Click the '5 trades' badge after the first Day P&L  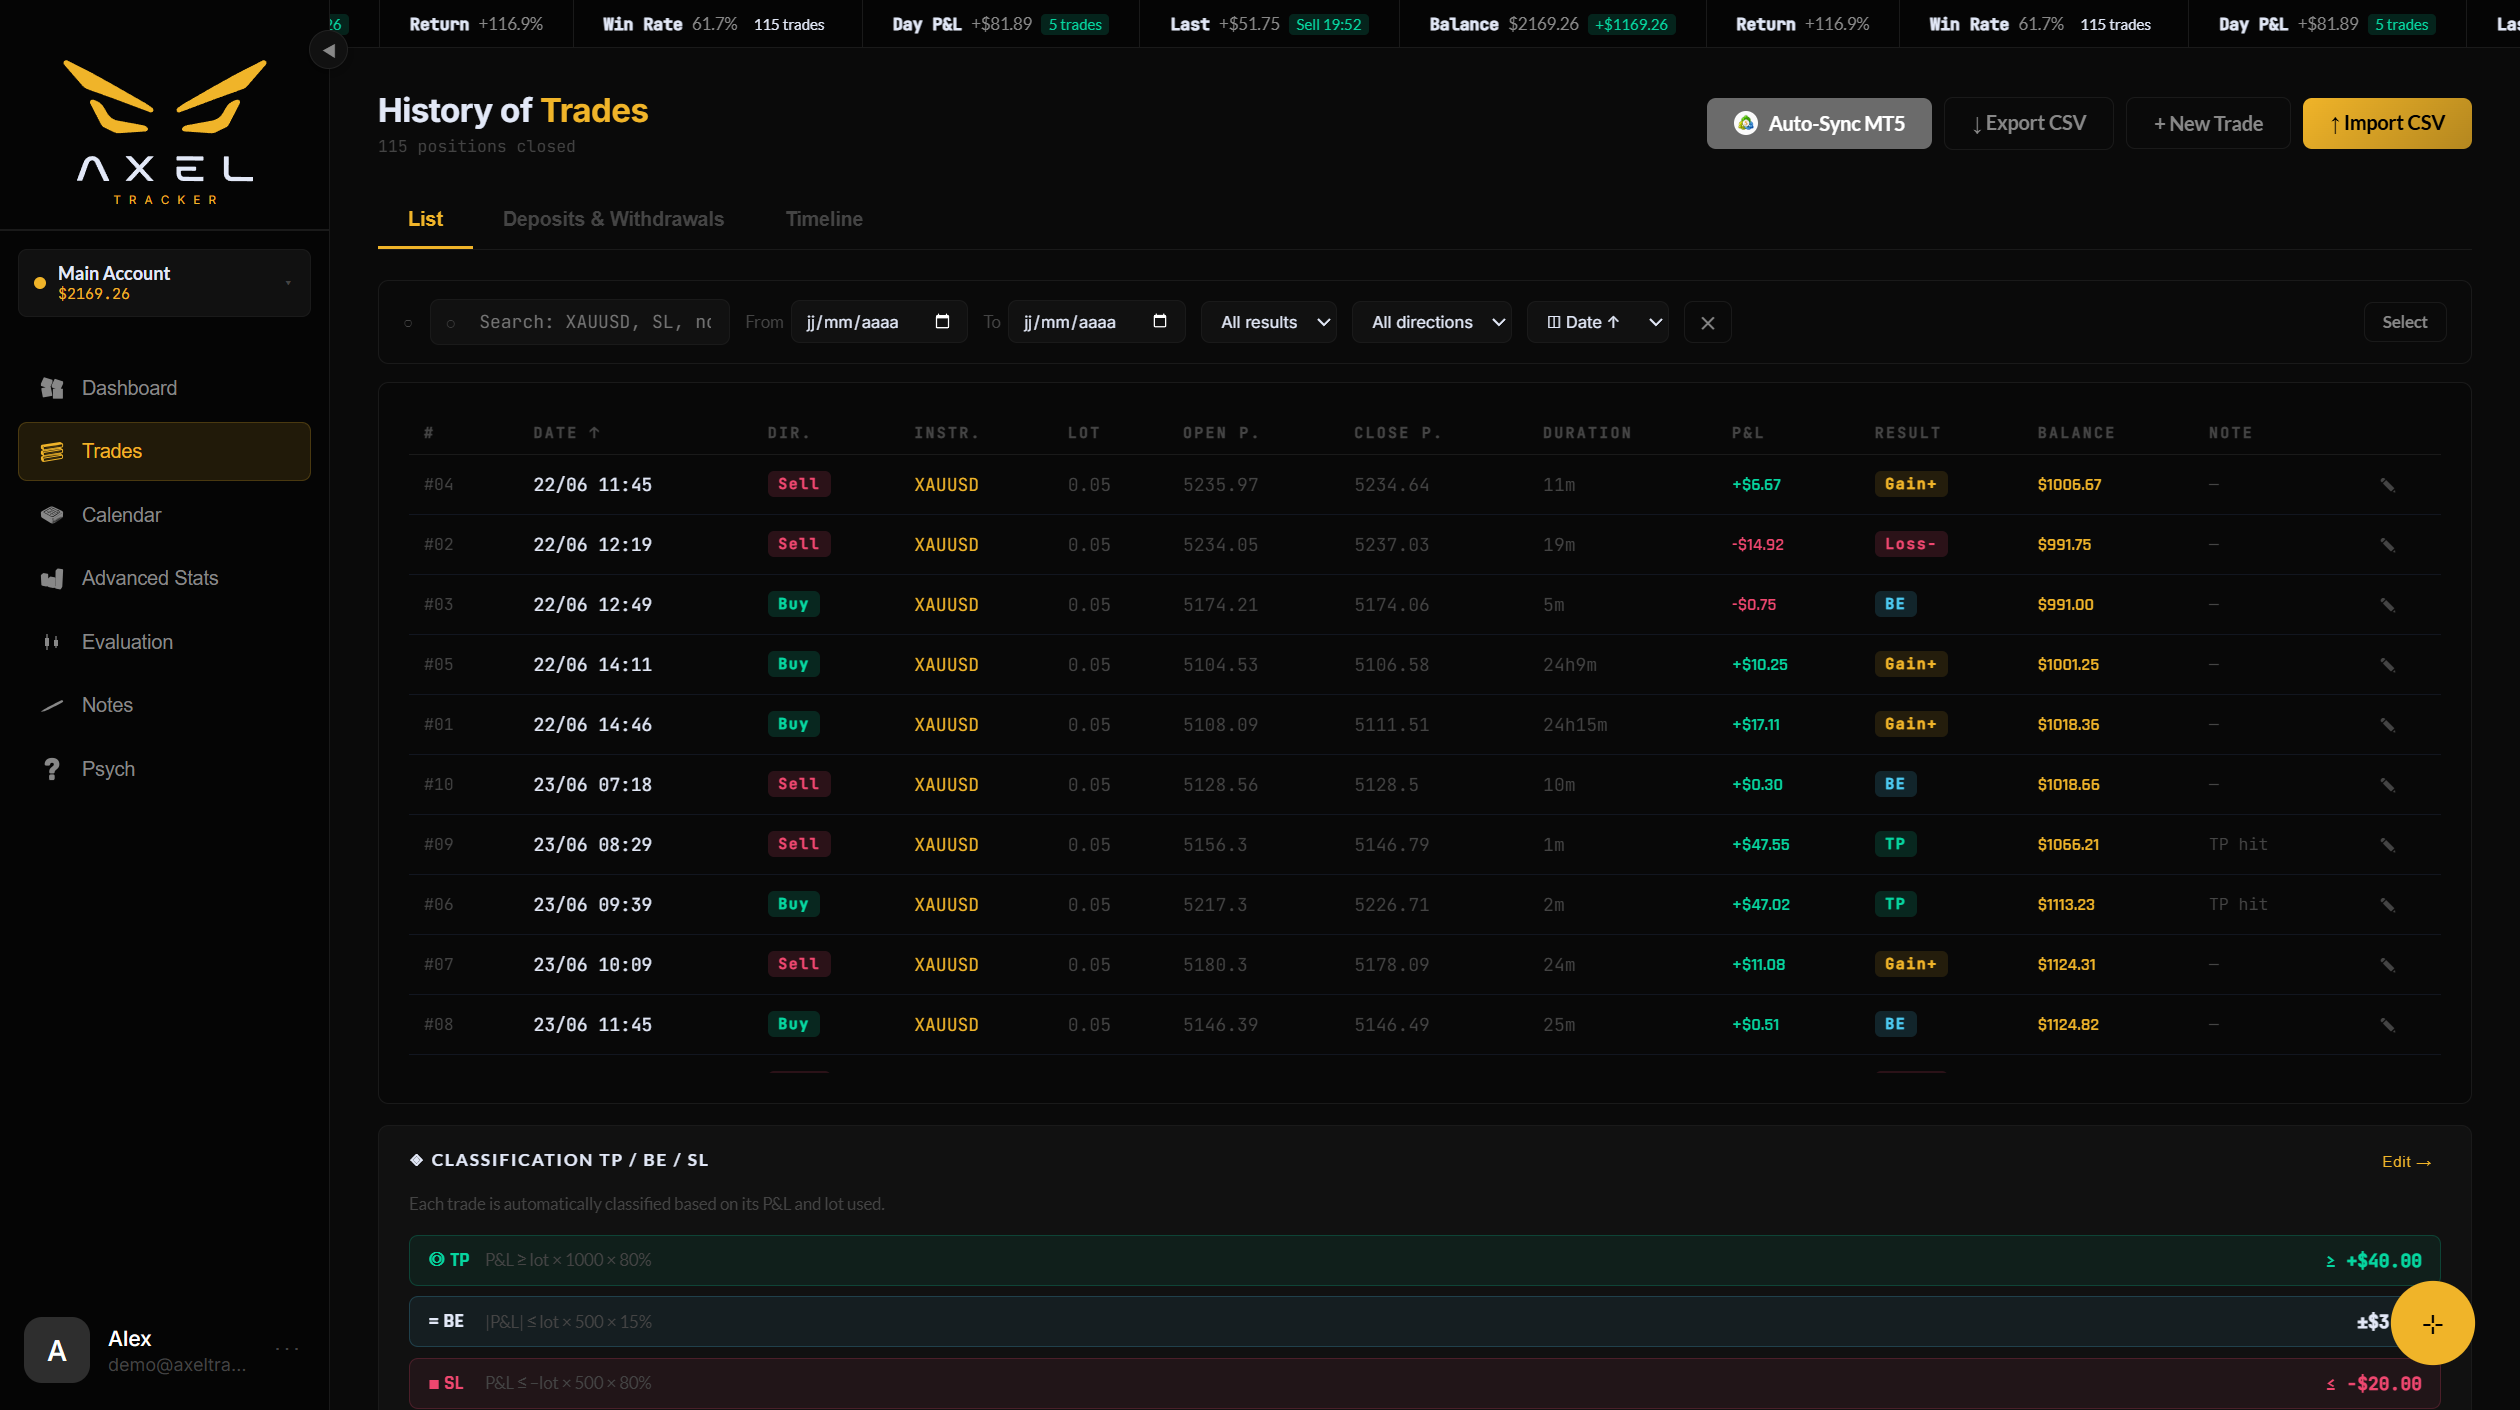pyautogui.click(x=1074, y=24)
